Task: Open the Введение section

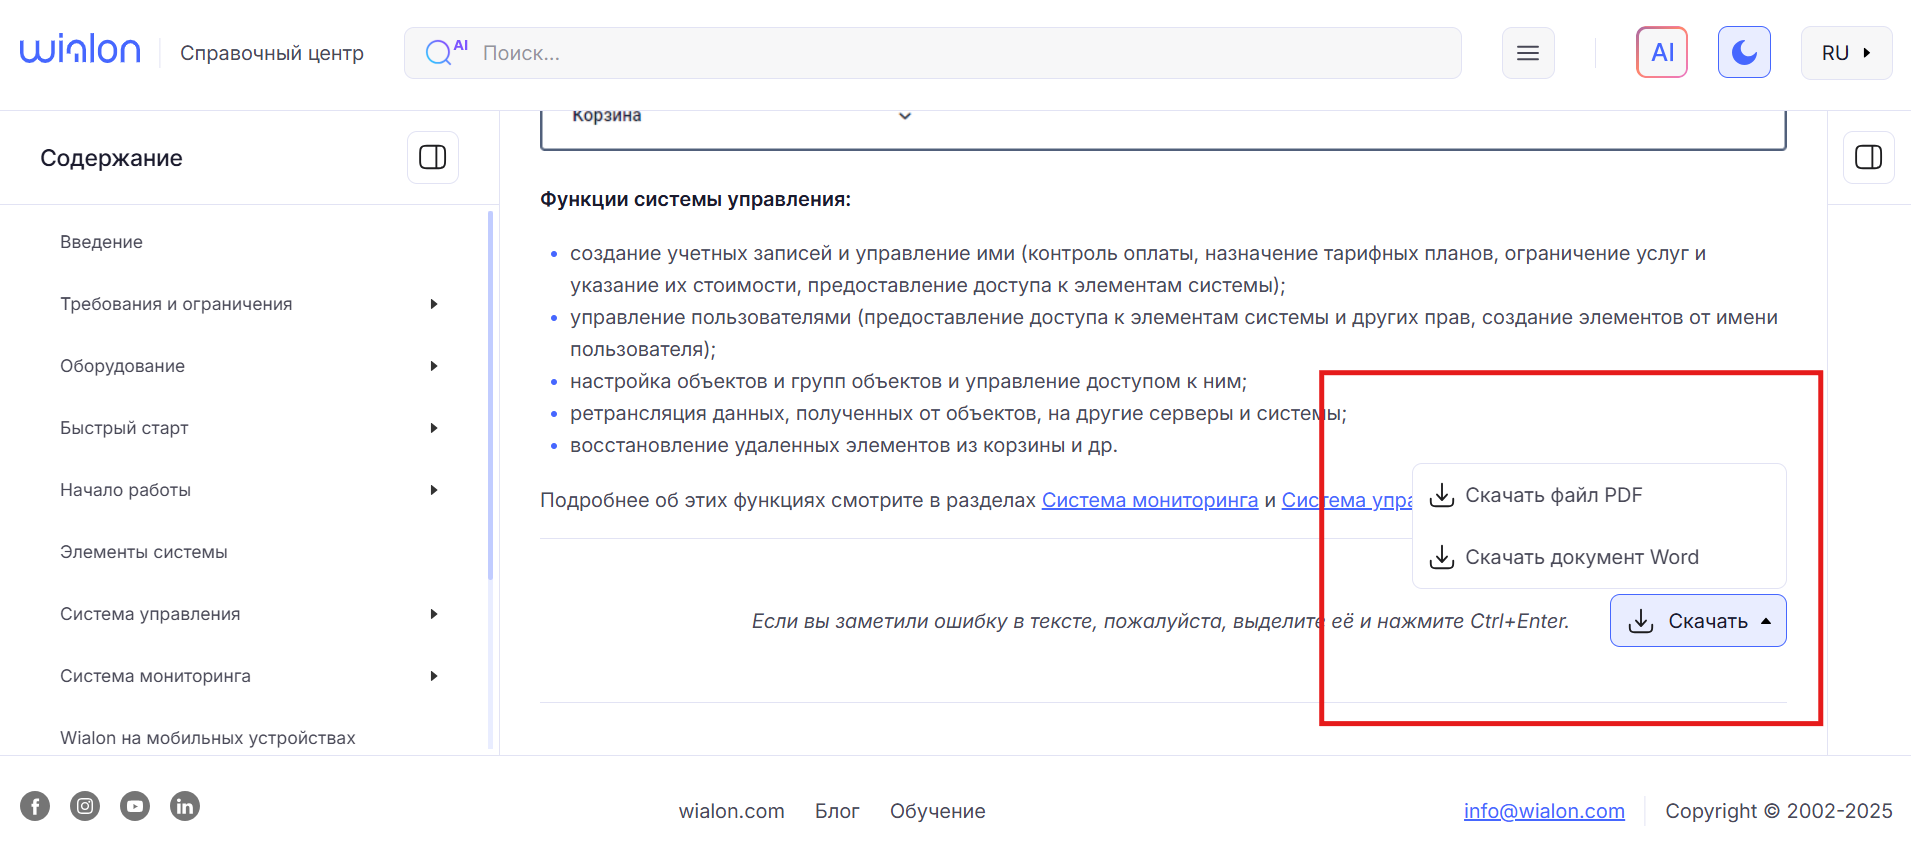Action: (x=101, y=242)
